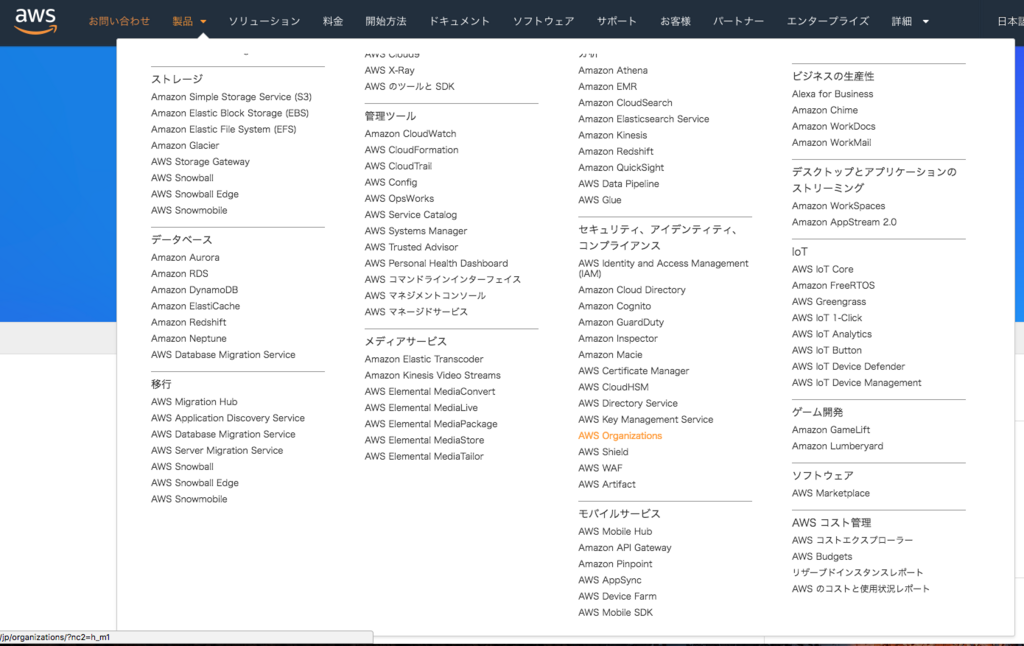Viewport: 1024px width, 646px height.
Task: Open the ソフトウェア menu item
Action: coord(543,21)
